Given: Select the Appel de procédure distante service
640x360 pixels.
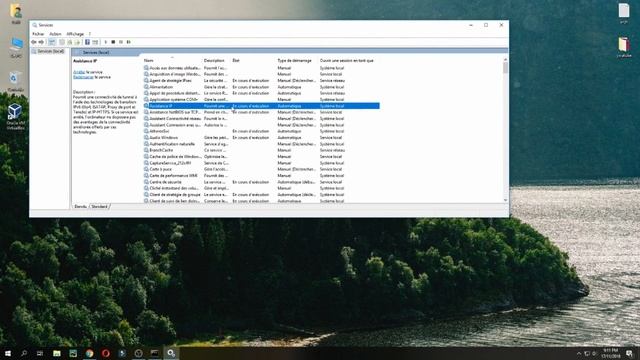Looking at the screenshot, I should tap(174, 93).
